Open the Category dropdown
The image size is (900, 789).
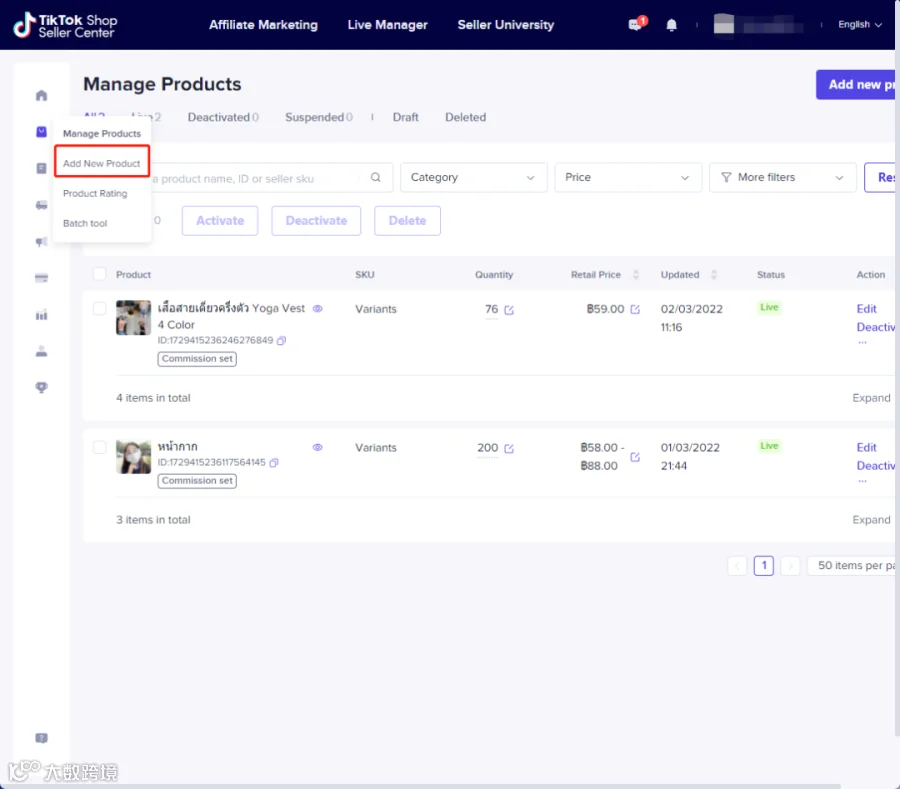pos(474,177)
